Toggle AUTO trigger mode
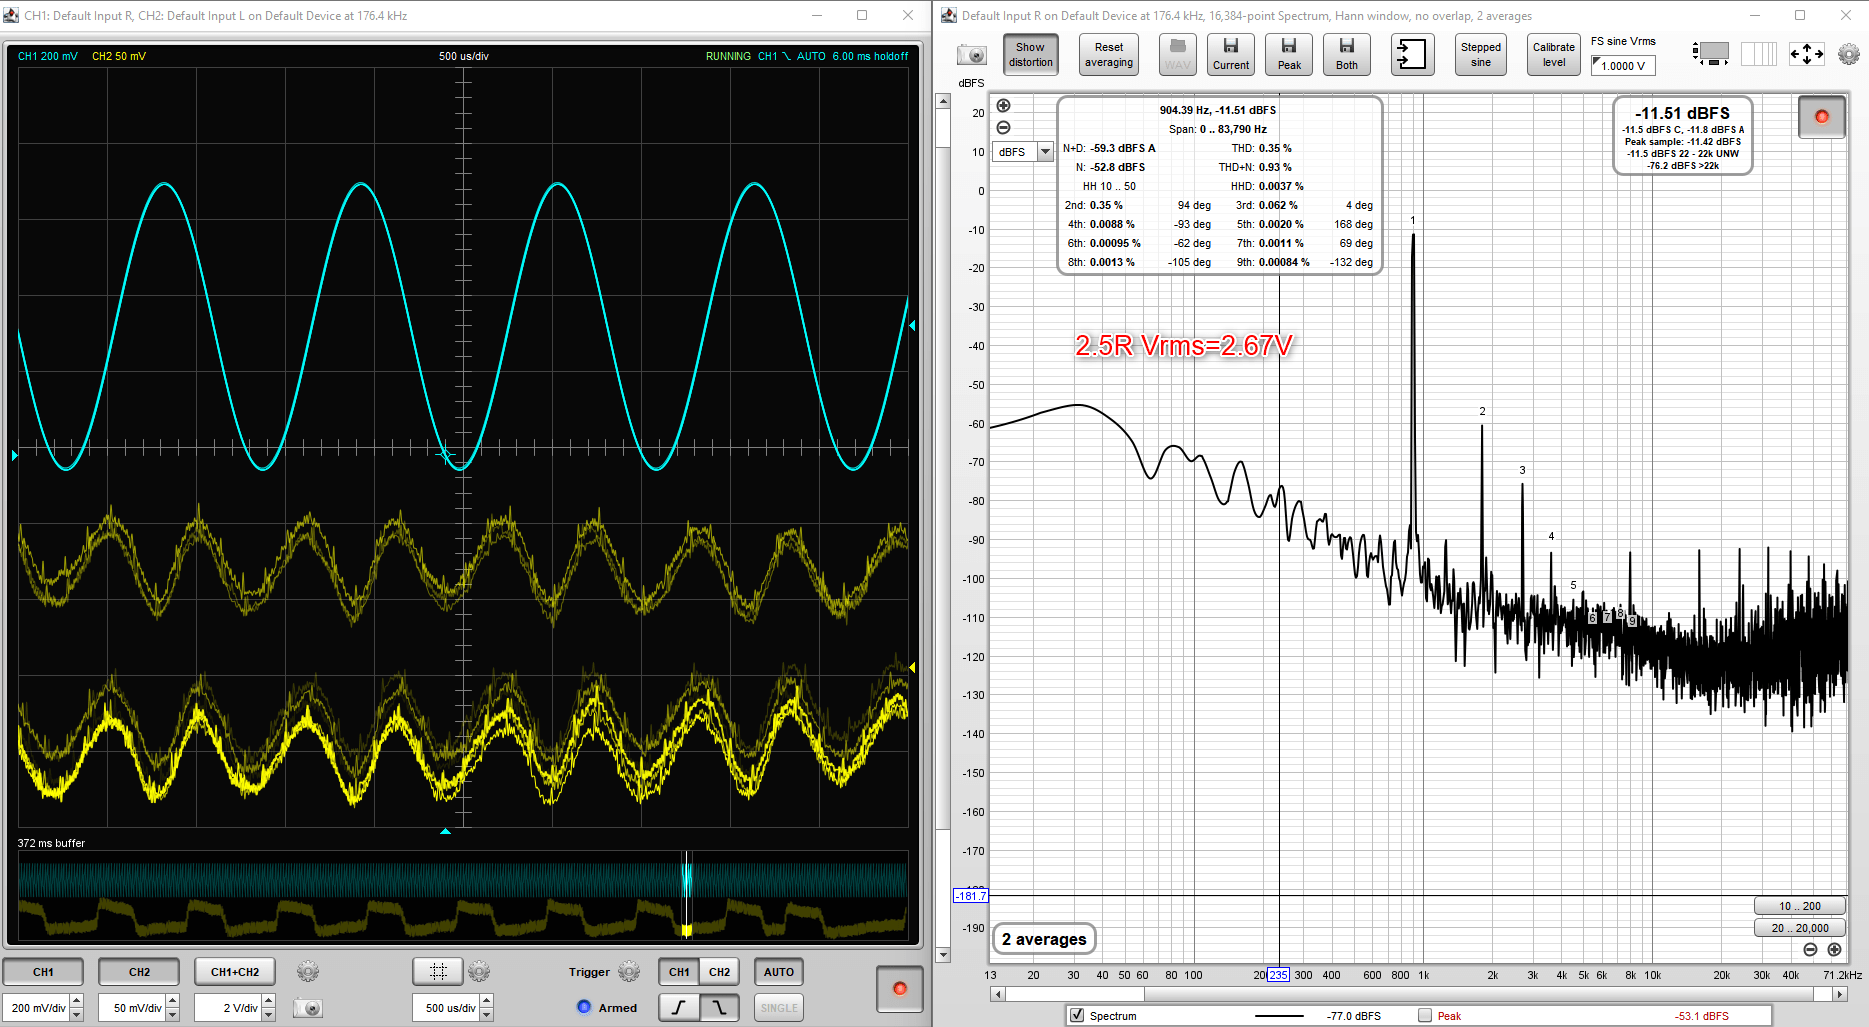 click(x=778, y=972)
